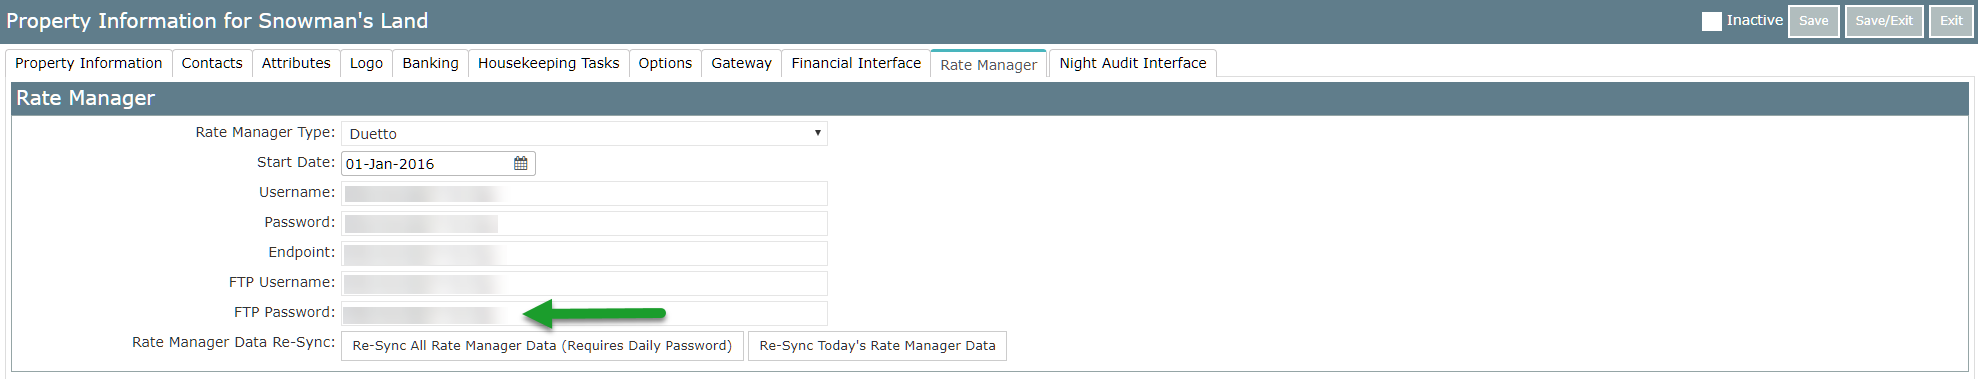Tick the Inactive checkbox
1978x379 pixels.
(1712, 21)
